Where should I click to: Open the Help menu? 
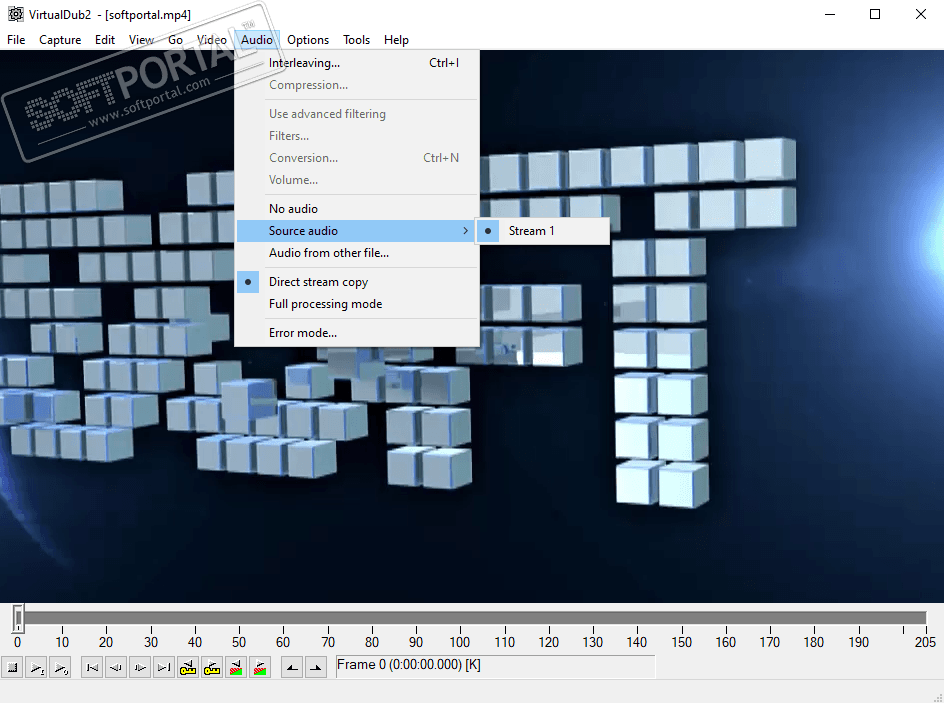[396, 40]
